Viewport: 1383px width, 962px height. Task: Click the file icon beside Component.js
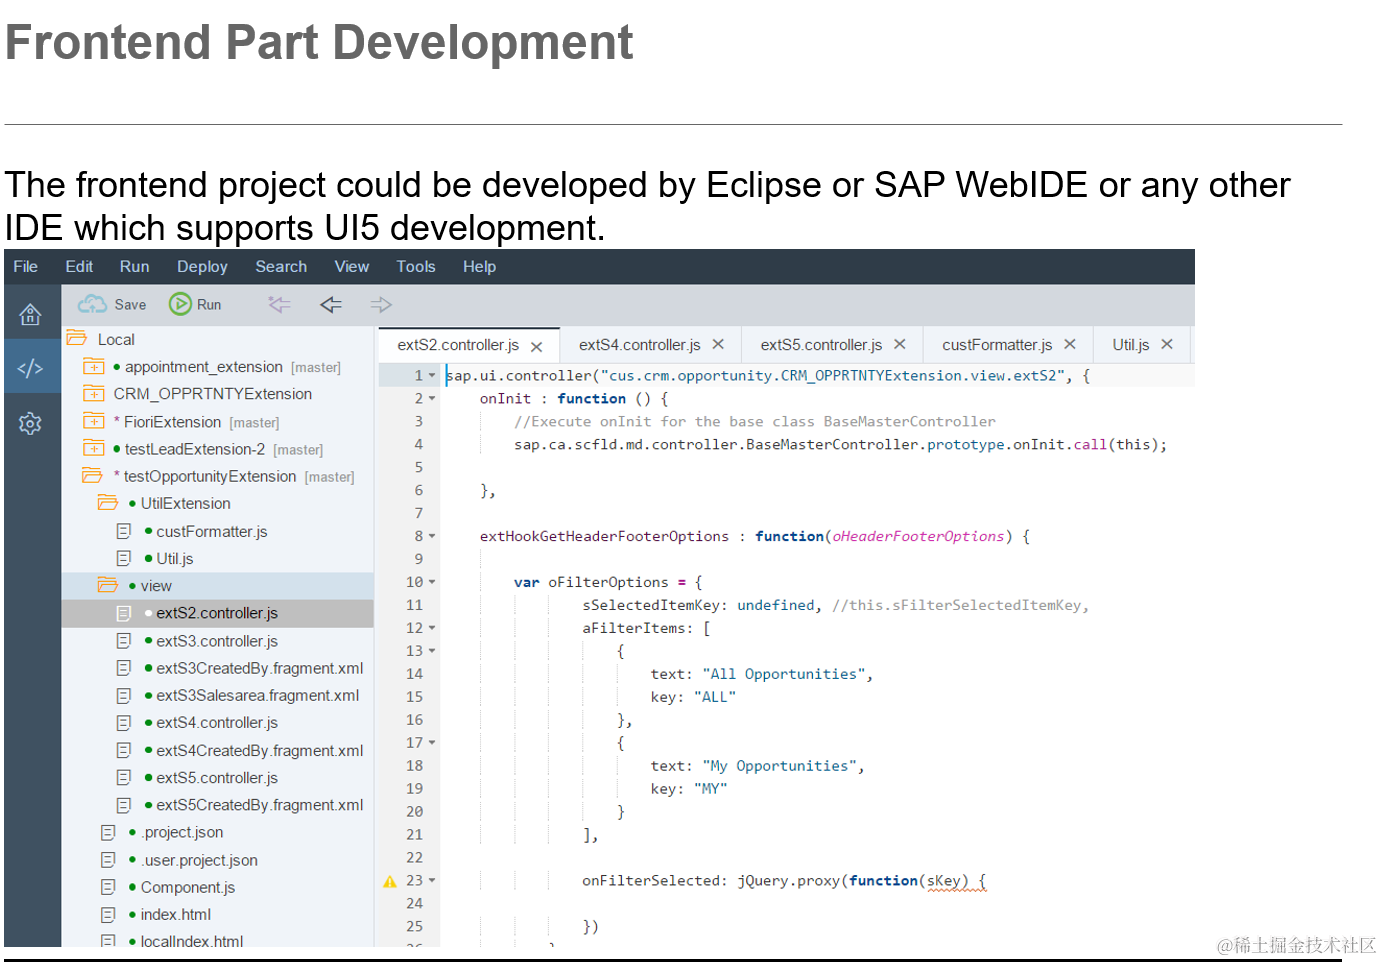point(108,887)
